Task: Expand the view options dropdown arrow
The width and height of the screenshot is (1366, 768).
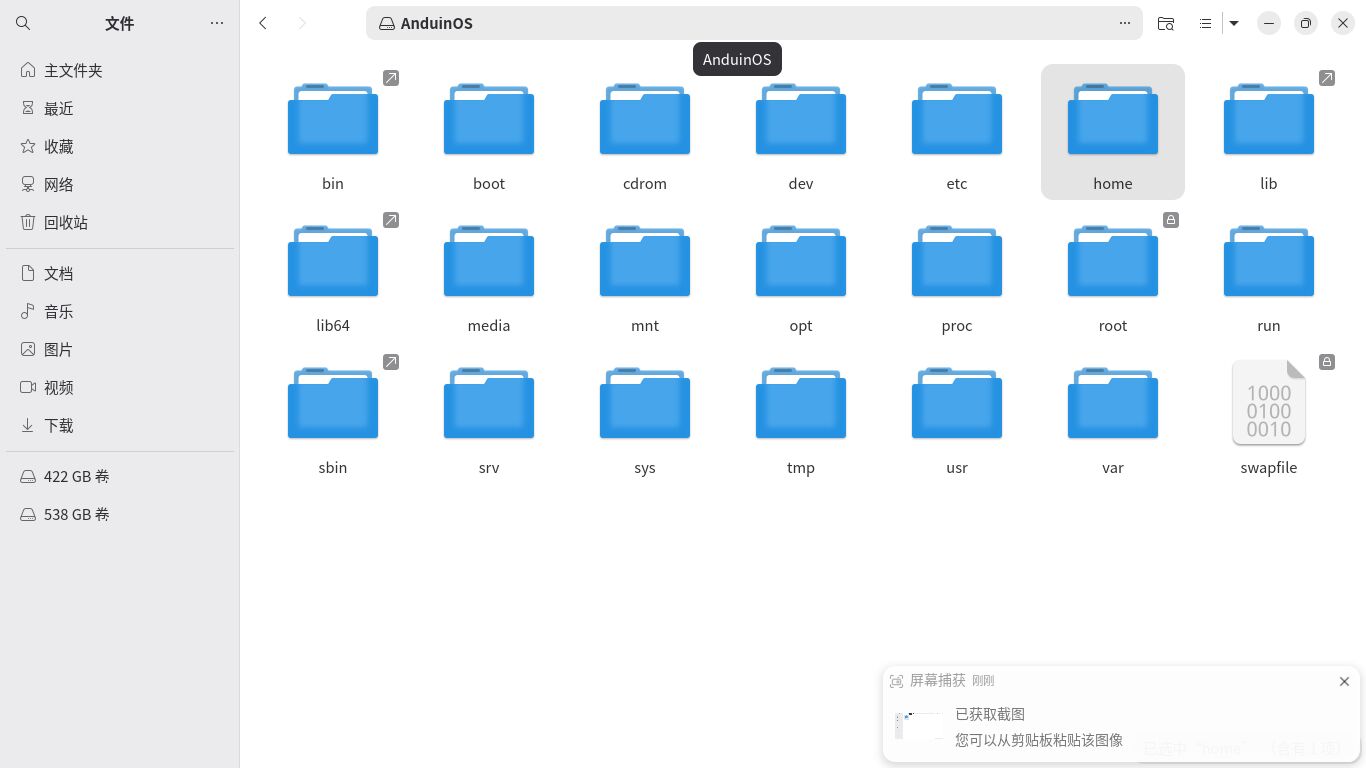Action: (1234, 23)
